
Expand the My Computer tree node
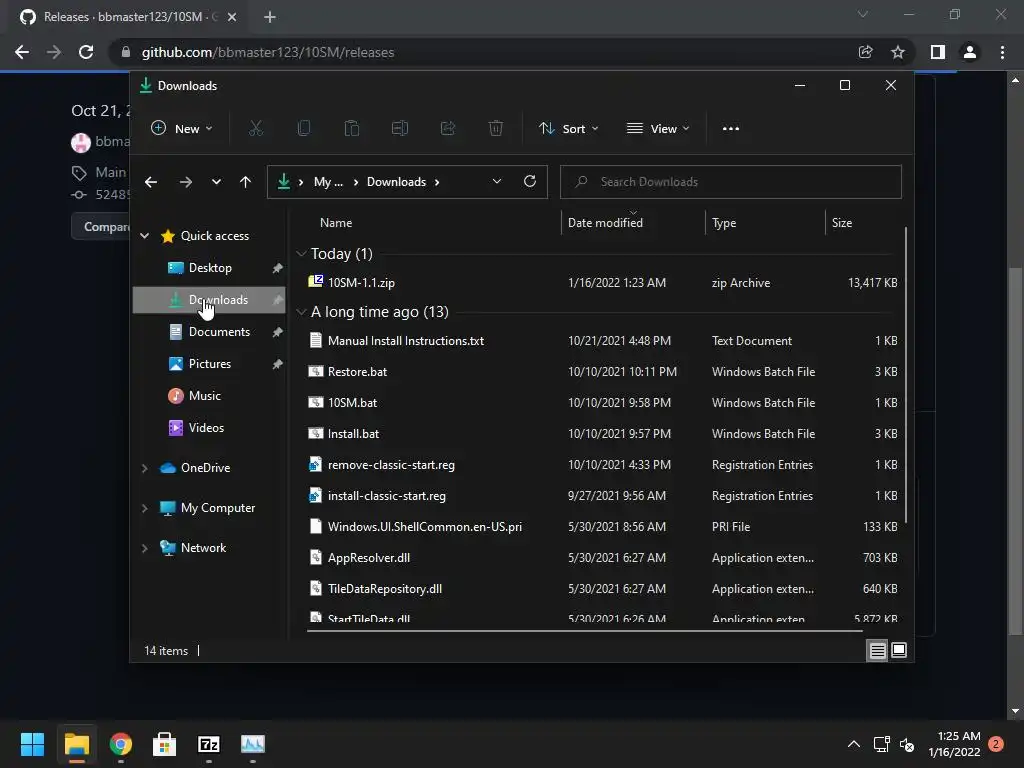145,508
